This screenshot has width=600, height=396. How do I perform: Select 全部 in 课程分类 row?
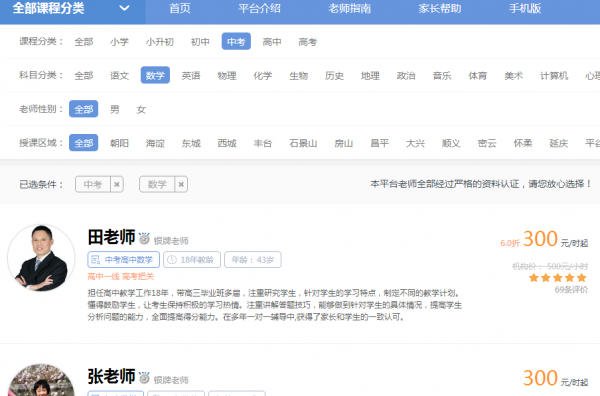pyautogui.click(x=84, y=42)
